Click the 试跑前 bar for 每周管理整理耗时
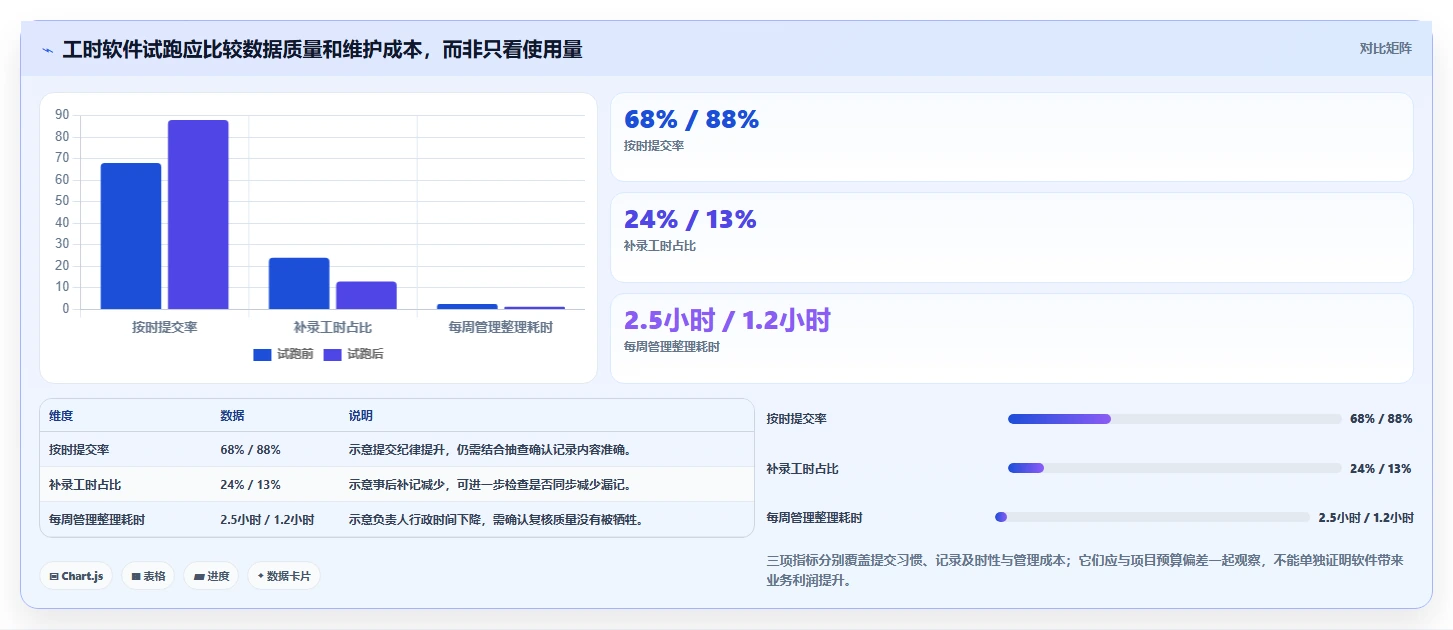 click(x=467, y=306)
